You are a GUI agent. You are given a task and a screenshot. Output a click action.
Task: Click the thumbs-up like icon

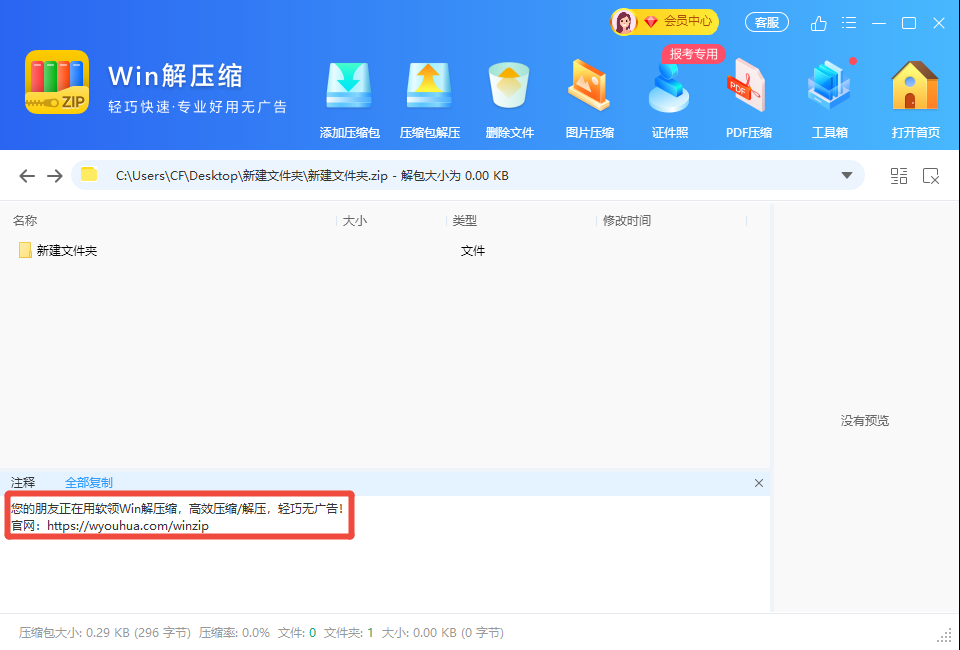pyautogui.click(x=819, y=23)
